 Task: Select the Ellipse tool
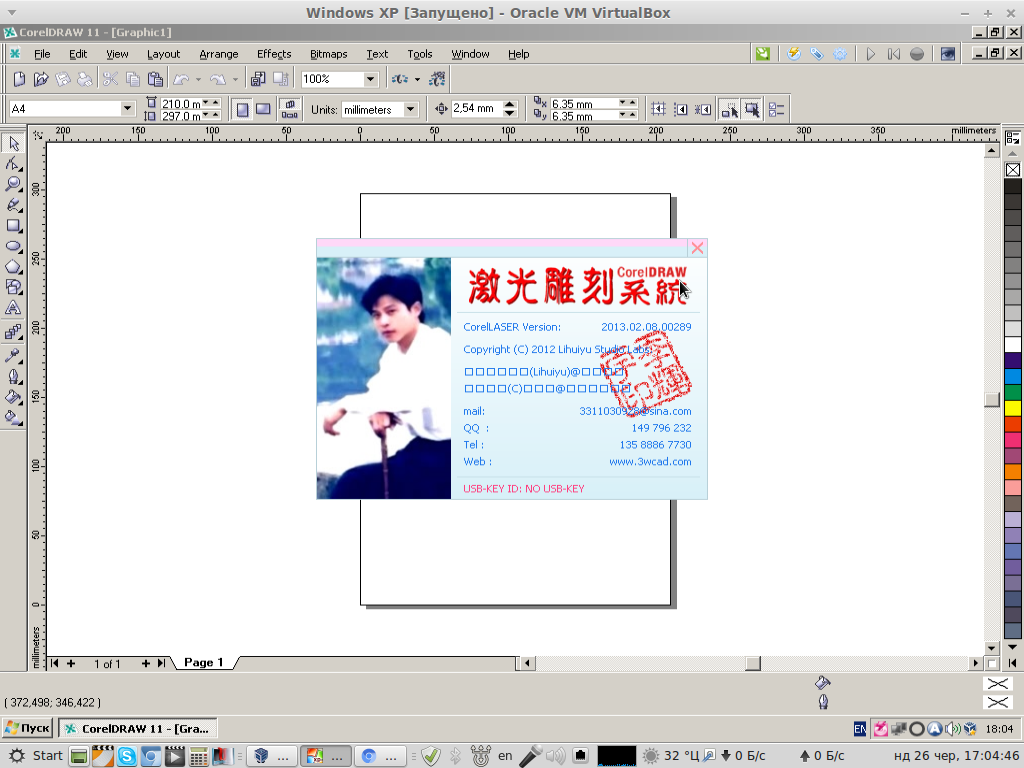13,246
